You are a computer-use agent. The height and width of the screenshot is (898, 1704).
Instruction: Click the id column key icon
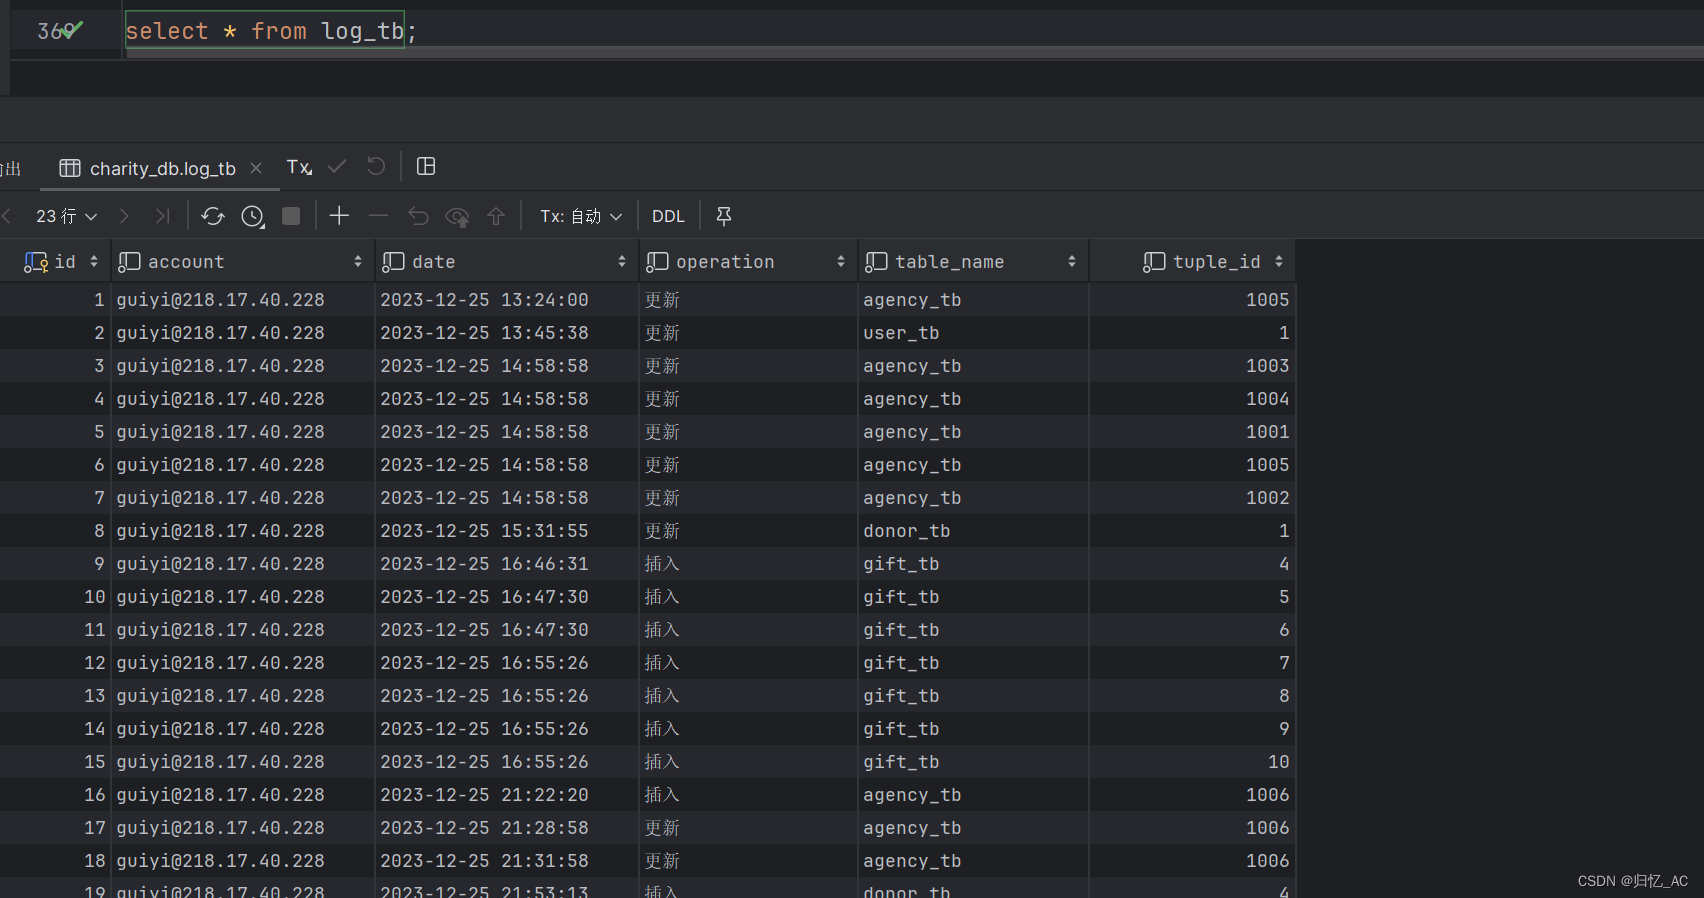tap(36, 262)
